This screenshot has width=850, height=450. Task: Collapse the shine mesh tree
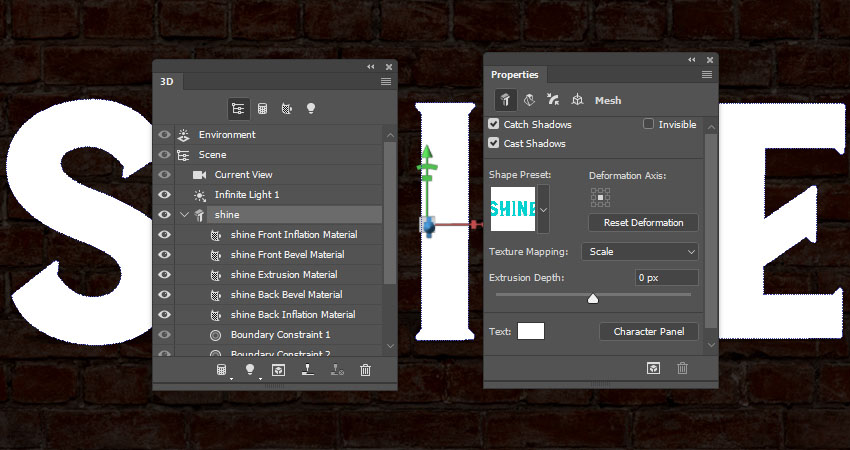pyautogui.click(x=184, y=215)
